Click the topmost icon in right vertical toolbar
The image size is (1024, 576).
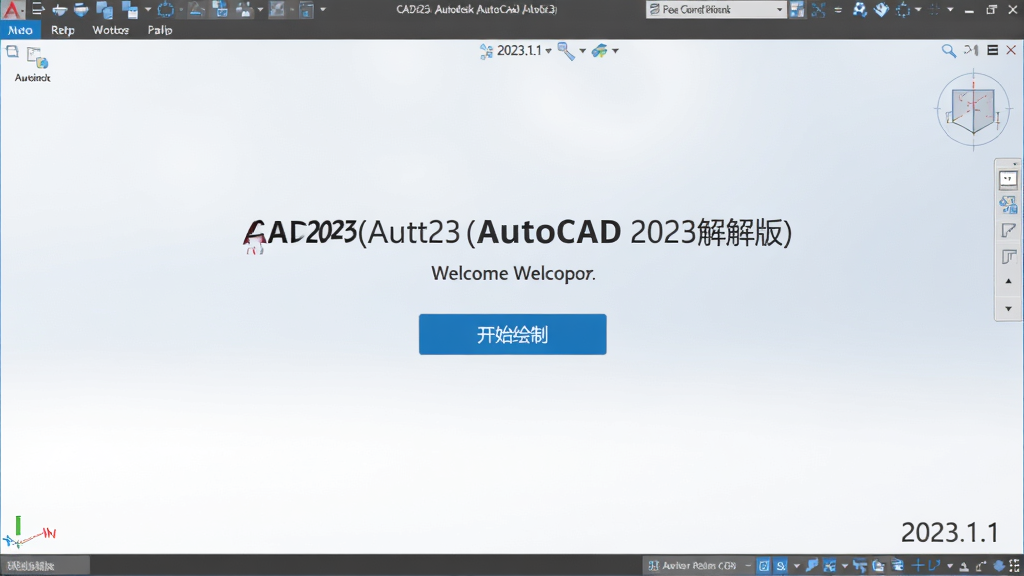click(x=1008, y=179)
